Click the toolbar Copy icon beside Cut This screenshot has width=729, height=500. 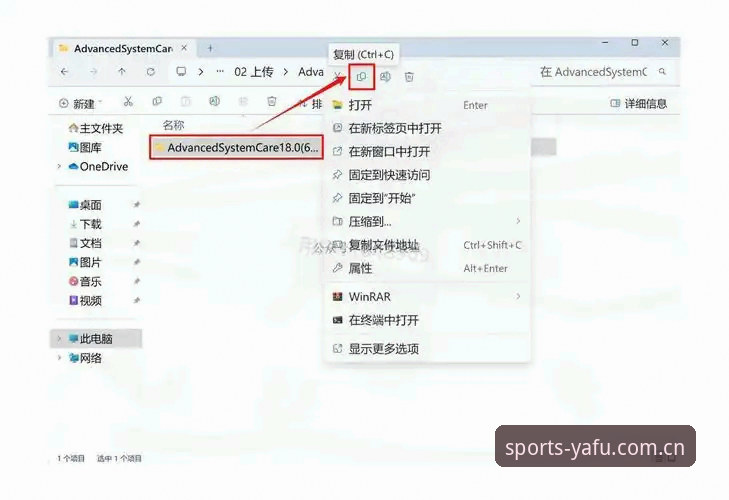(x=157, y=101)
